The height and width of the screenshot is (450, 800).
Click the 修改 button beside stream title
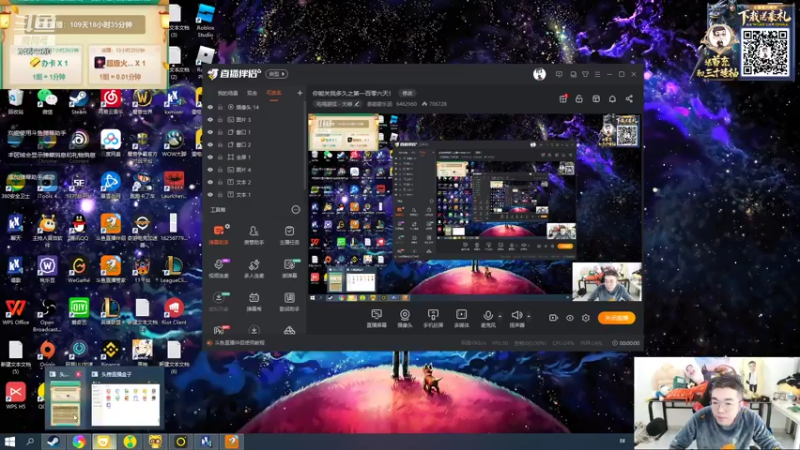click(x=407, y=93)
